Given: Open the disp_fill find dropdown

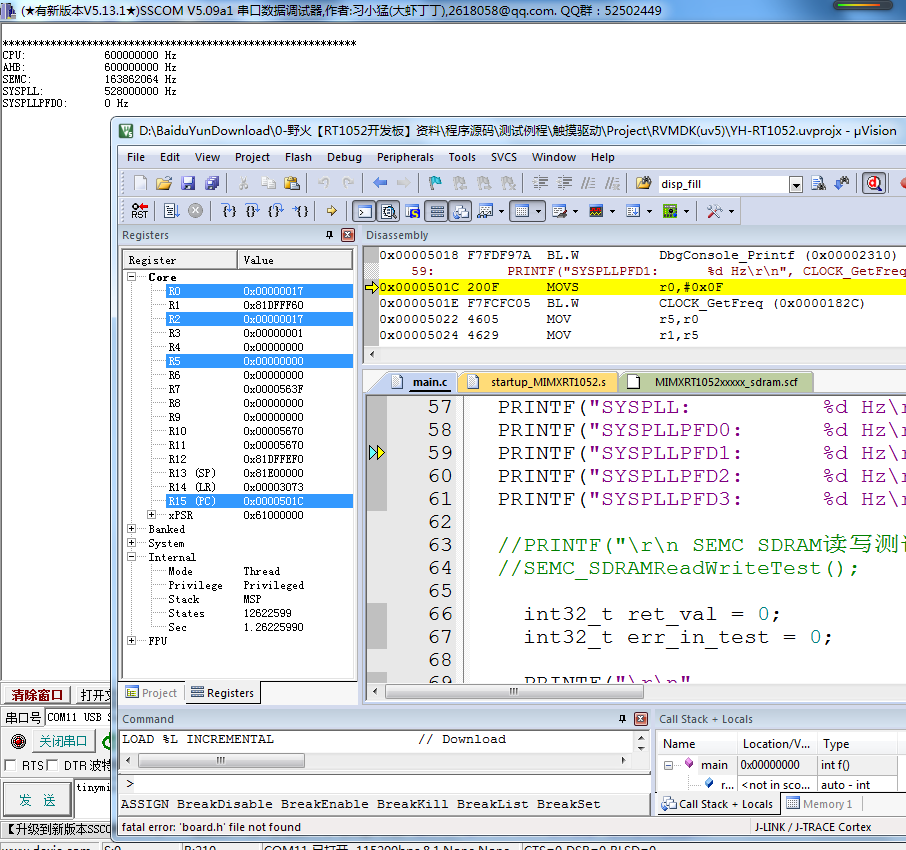Looking at the screenshot, I should tap(796, 184).
